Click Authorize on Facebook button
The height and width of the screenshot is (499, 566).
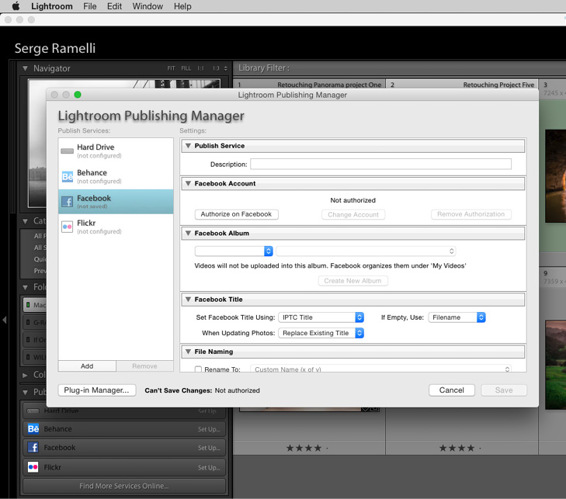(236, 214)
